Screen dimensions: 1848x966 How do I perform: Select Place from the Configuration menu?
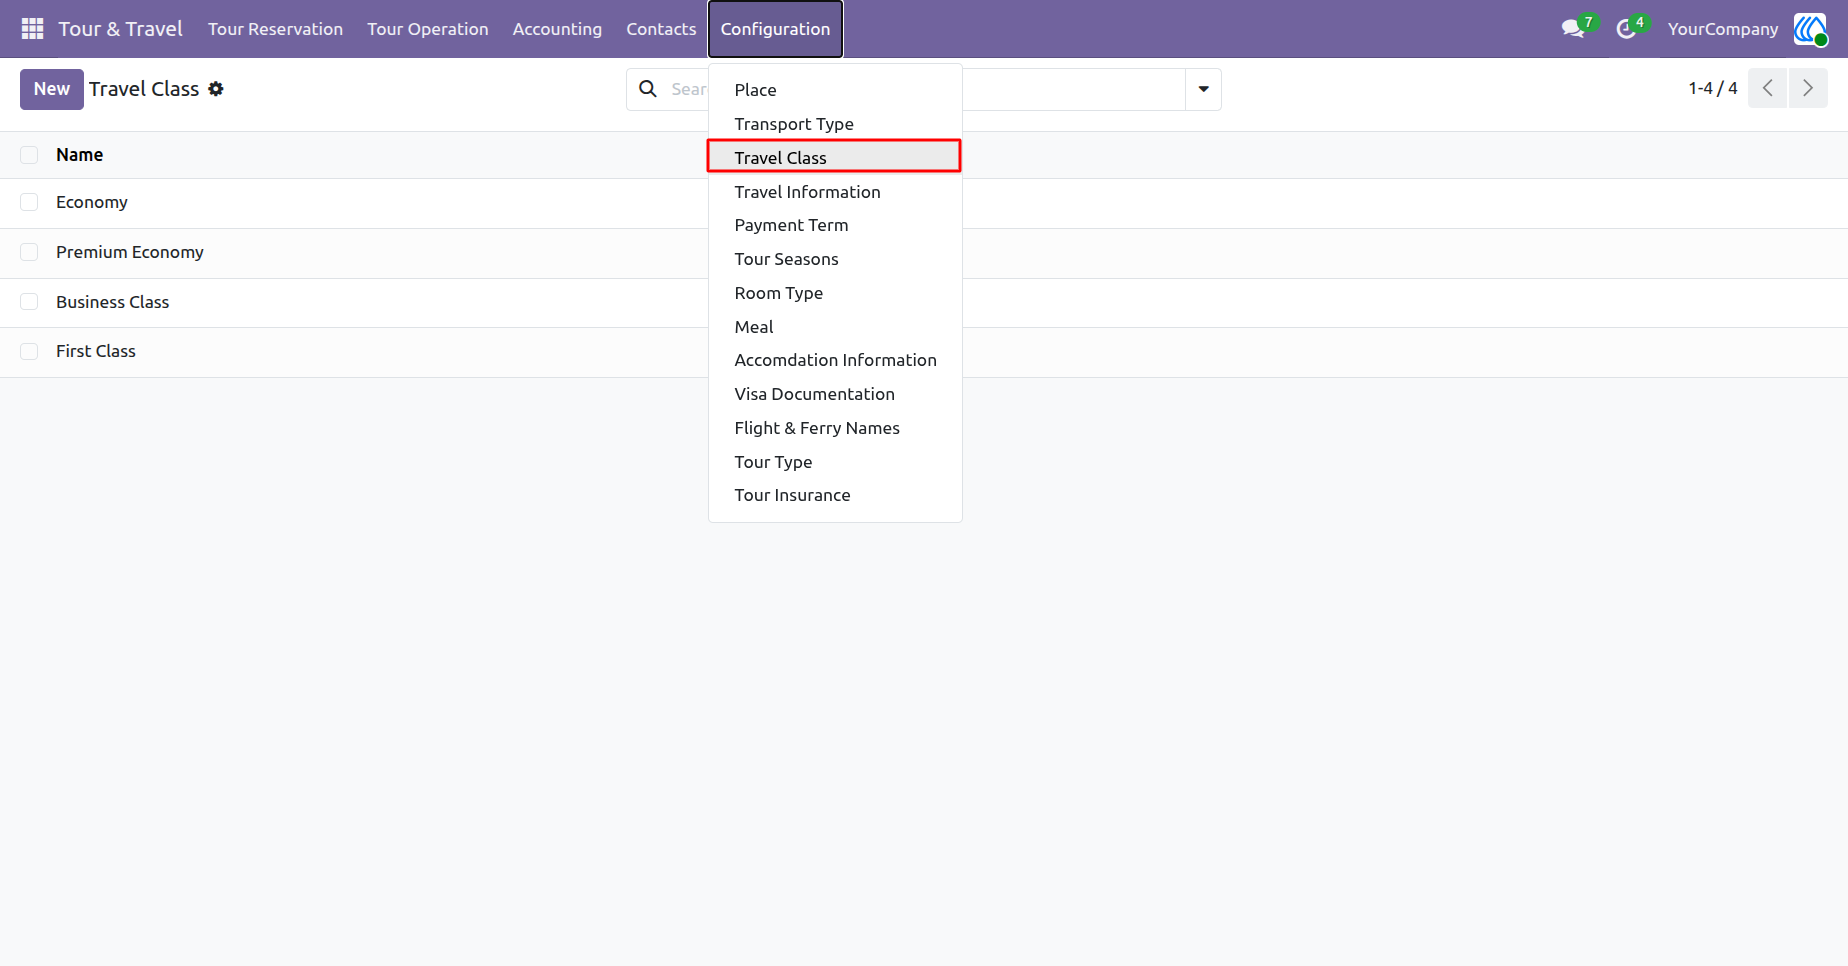click(x=835, y=90)
